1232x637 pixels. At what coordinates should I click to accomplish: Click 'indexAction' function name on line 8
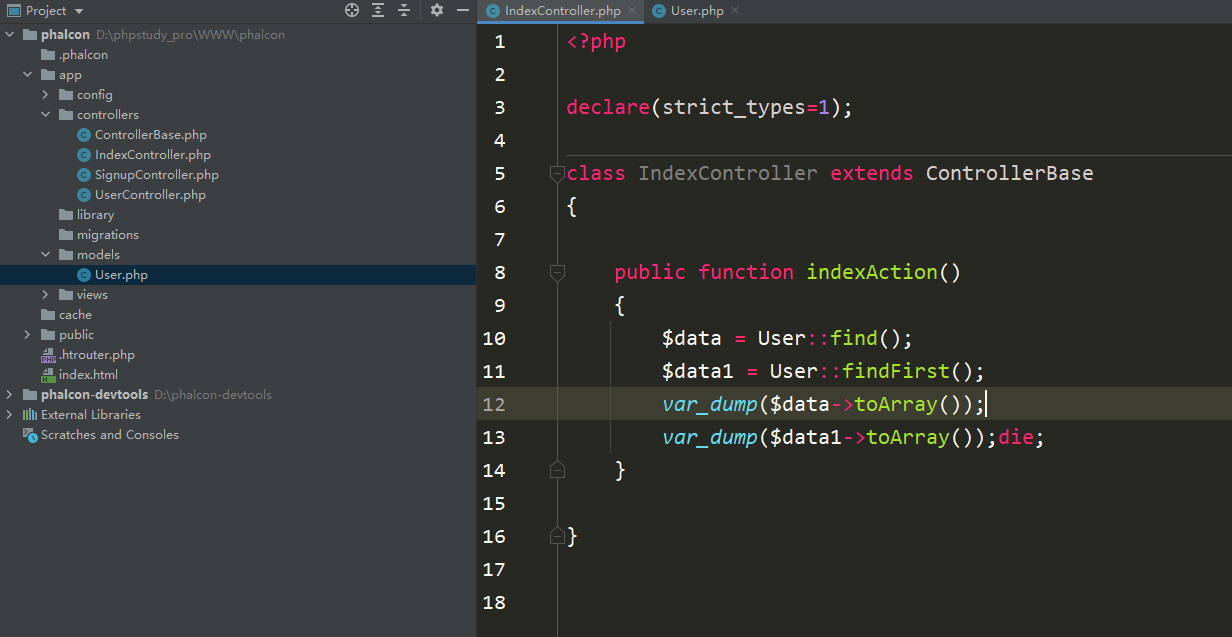(872, 272)
